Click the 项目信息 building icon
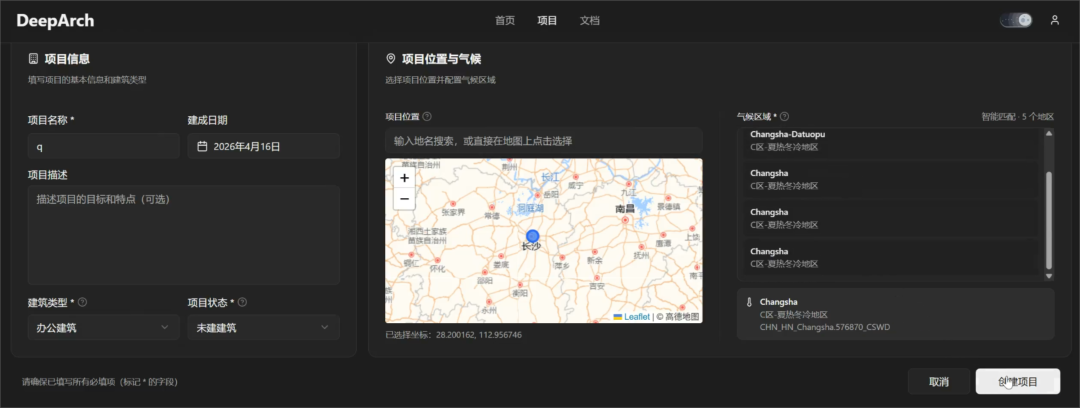Screen dimensions: 1080x408 (x=33, y=59)
